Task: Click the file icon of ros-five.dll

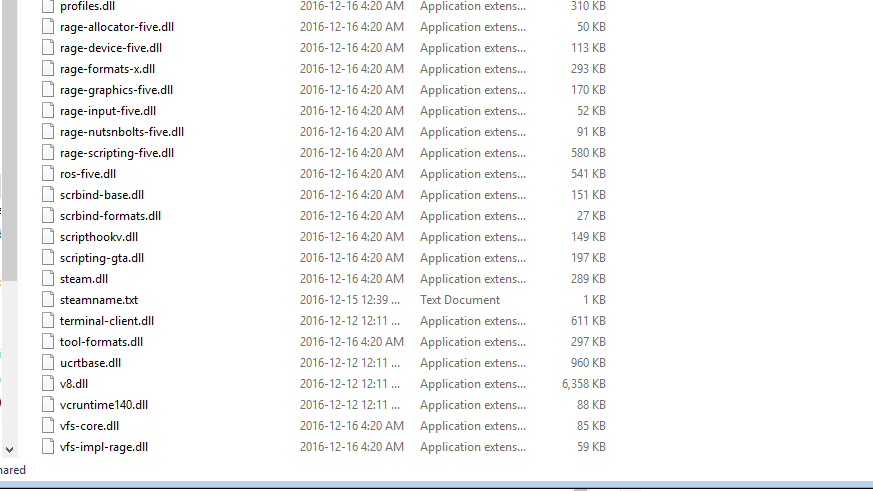Action: click(48, 174)
